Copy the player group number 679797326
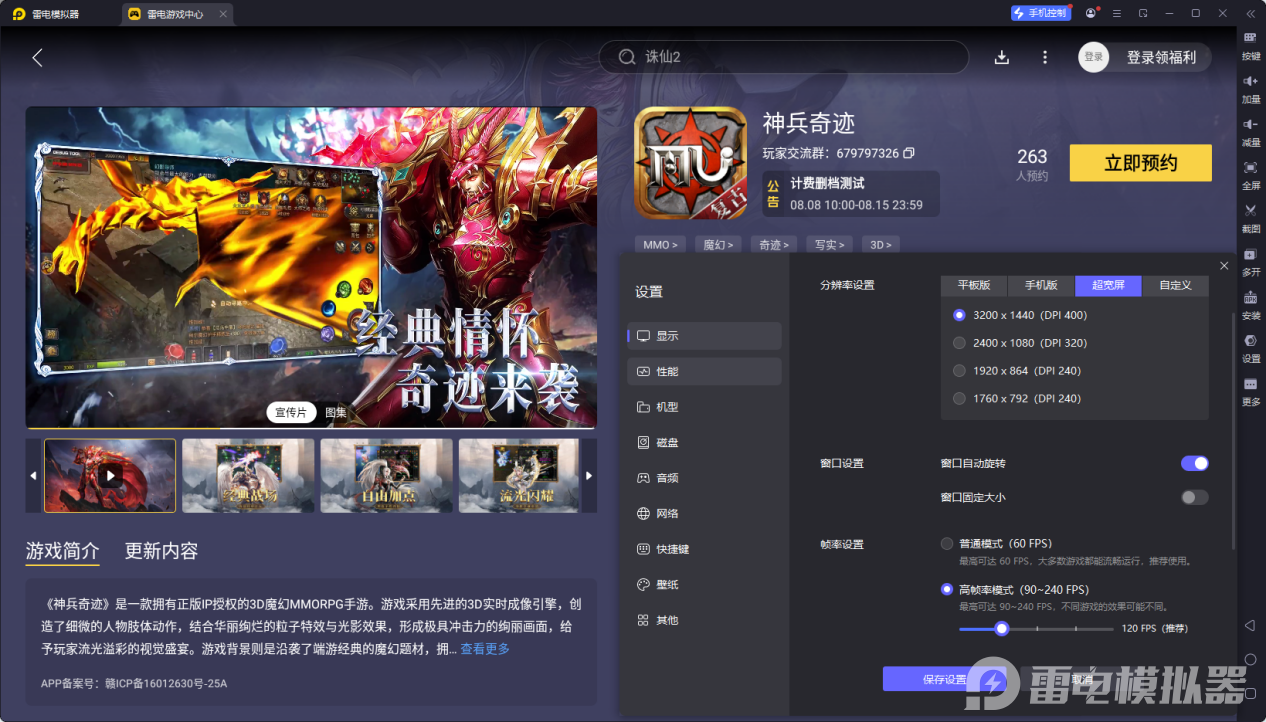The height and width of the screenshot is (722, 1266). click(x=909, y=153)
